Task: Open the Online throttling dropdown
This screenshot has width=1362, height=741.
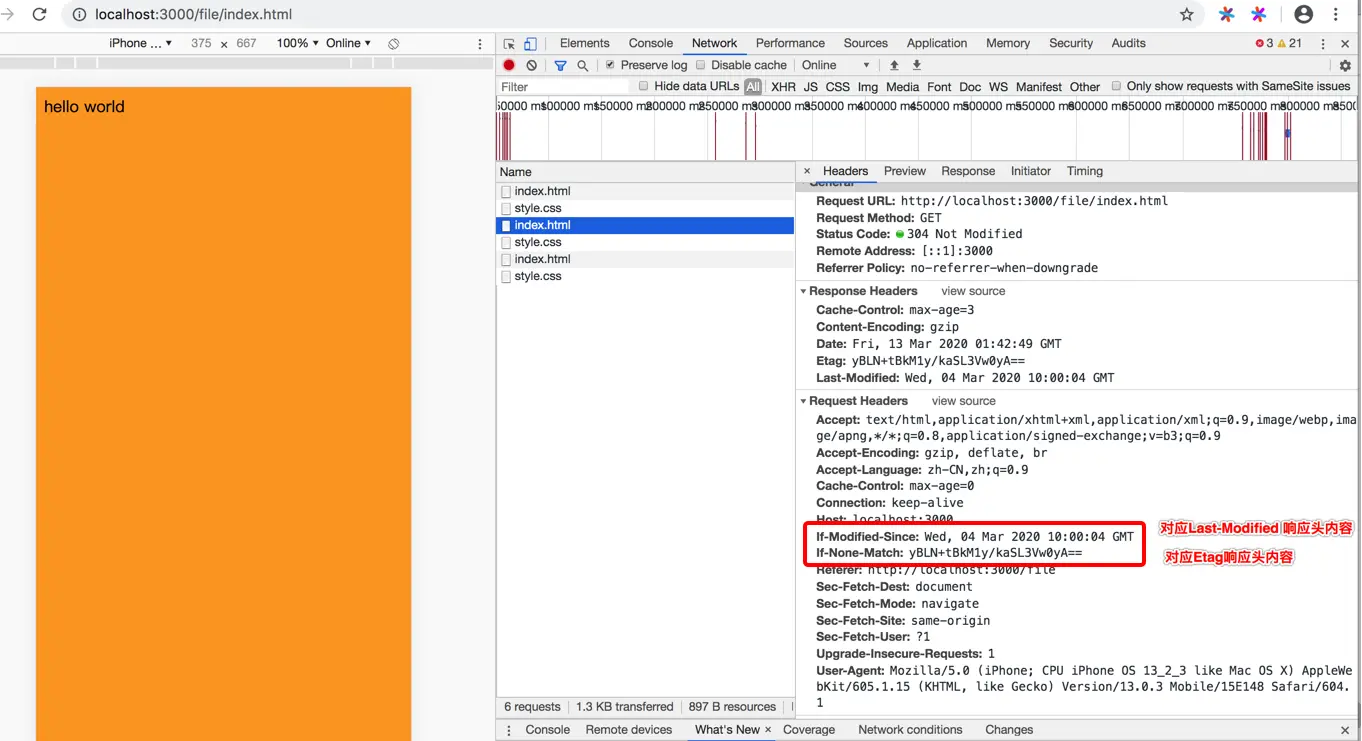Action: [x=836, y=65]
